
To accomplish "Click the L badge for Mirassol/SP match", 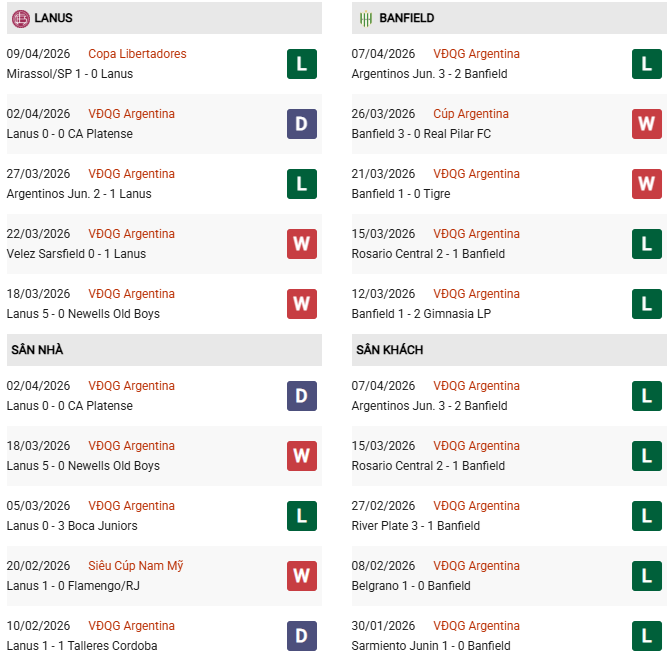I will click(x=302, y=64).
